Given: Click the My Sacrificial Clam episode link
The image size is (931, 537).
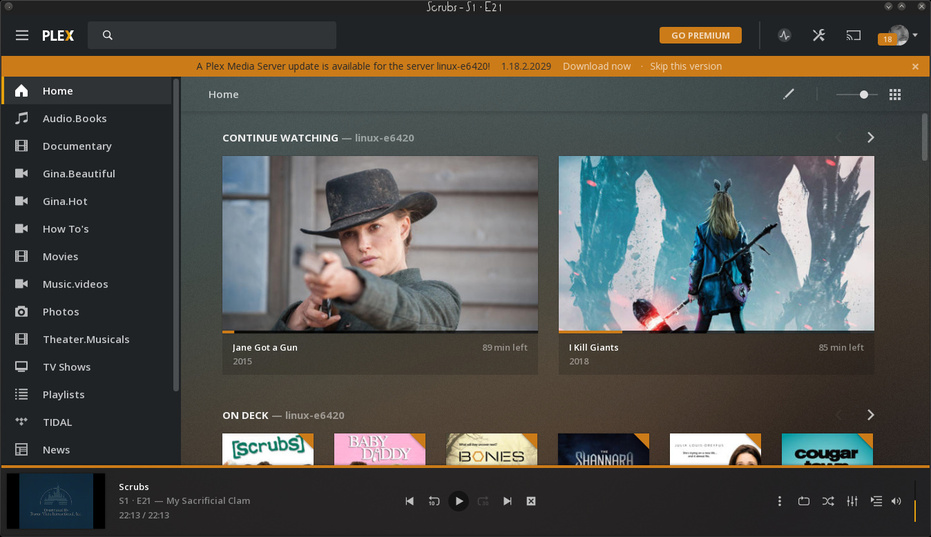Looking at the screenshot, I should [208, 501].
